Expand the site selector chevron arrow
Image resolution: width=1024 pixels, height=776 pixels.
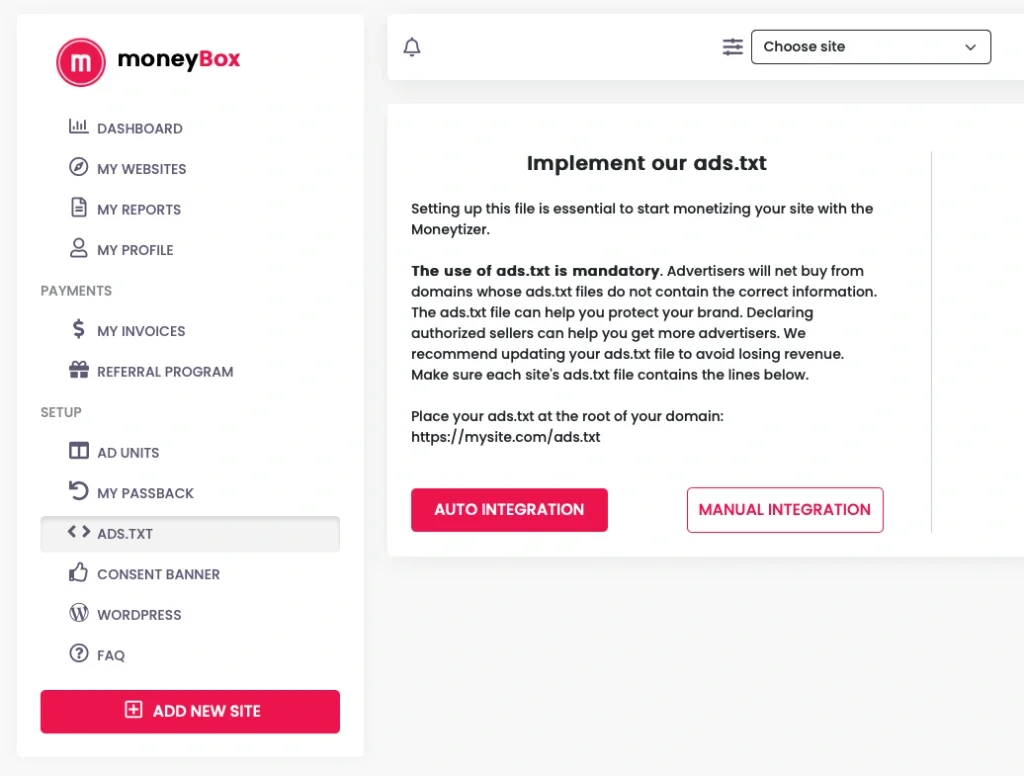969,46
